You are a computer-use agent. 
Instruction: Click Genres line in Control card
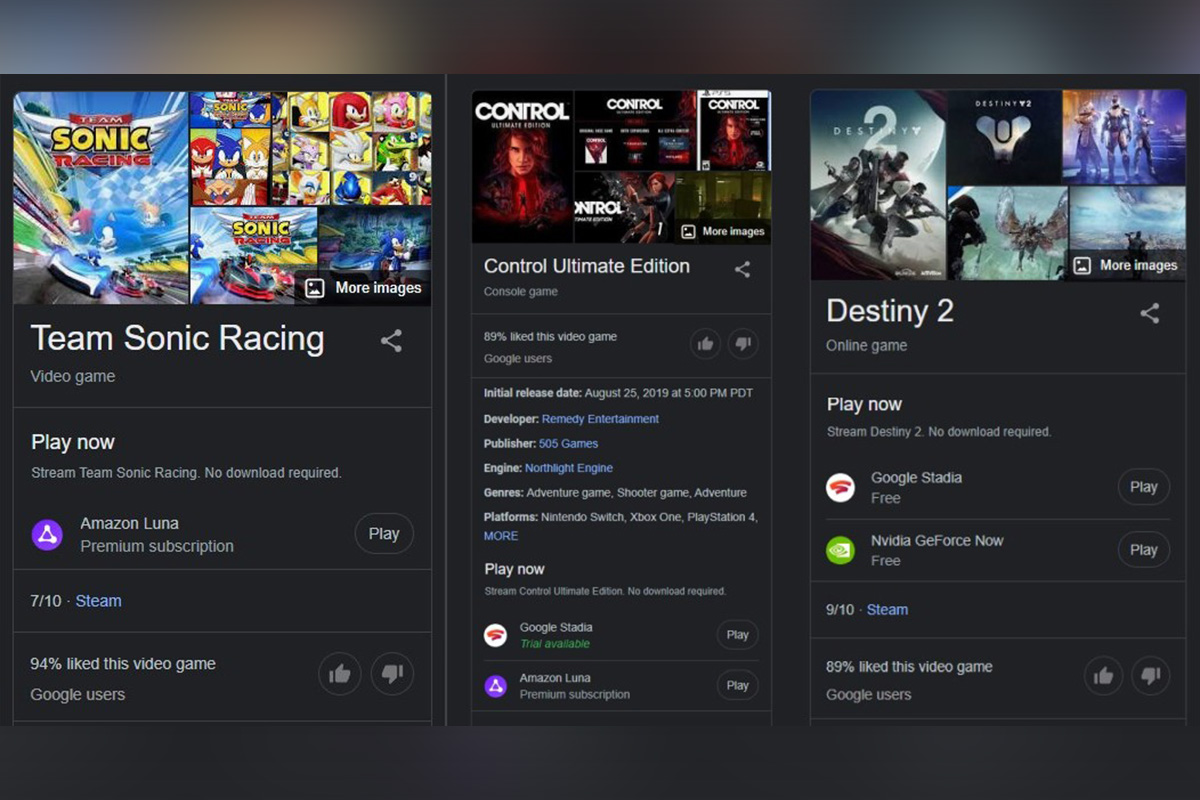pyautogui.click(x=615, y=492)
